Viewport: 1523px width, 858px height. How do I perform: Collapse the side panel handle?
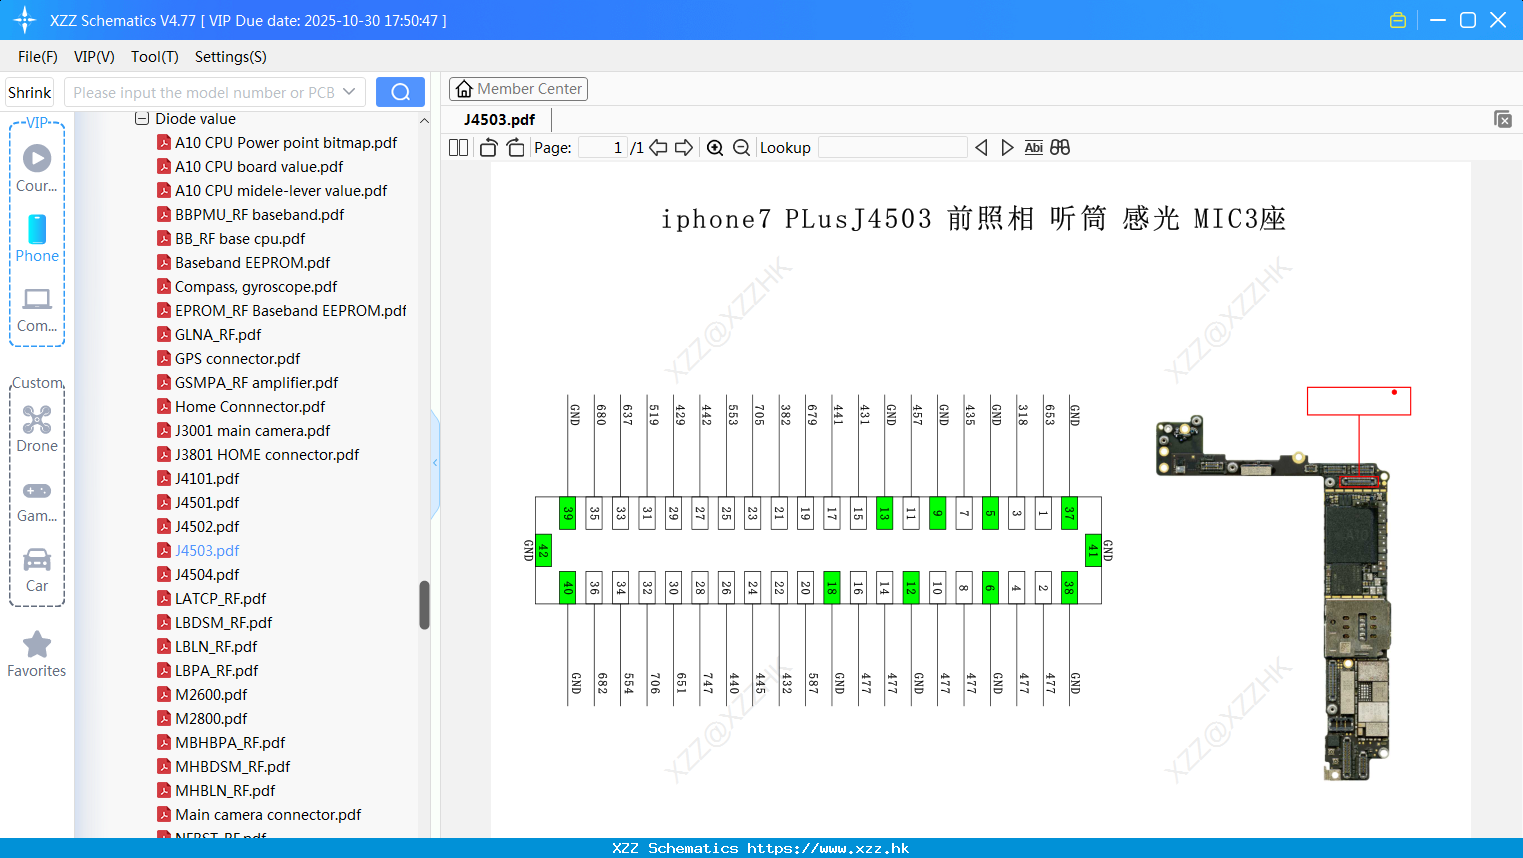tap(435, 463)
